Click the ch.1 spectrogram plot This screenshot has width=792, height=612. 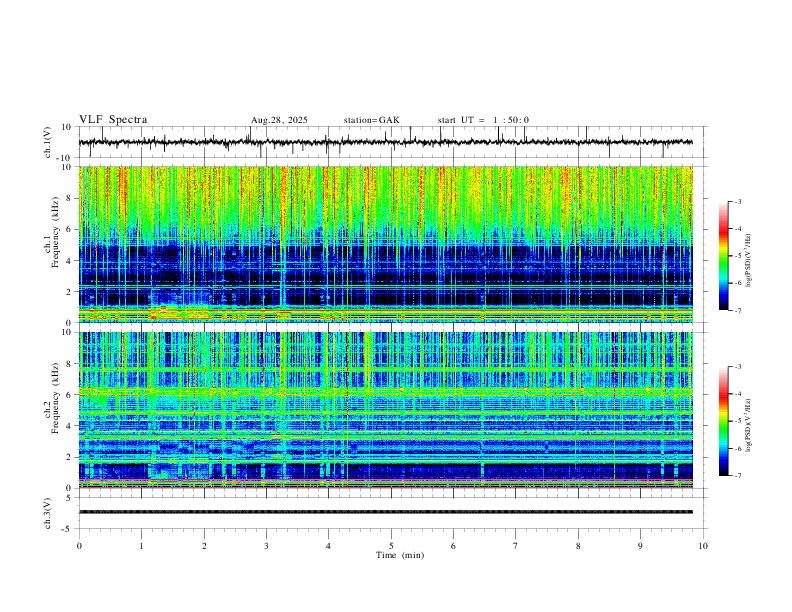pyautogui.click(x=385, y=244)
